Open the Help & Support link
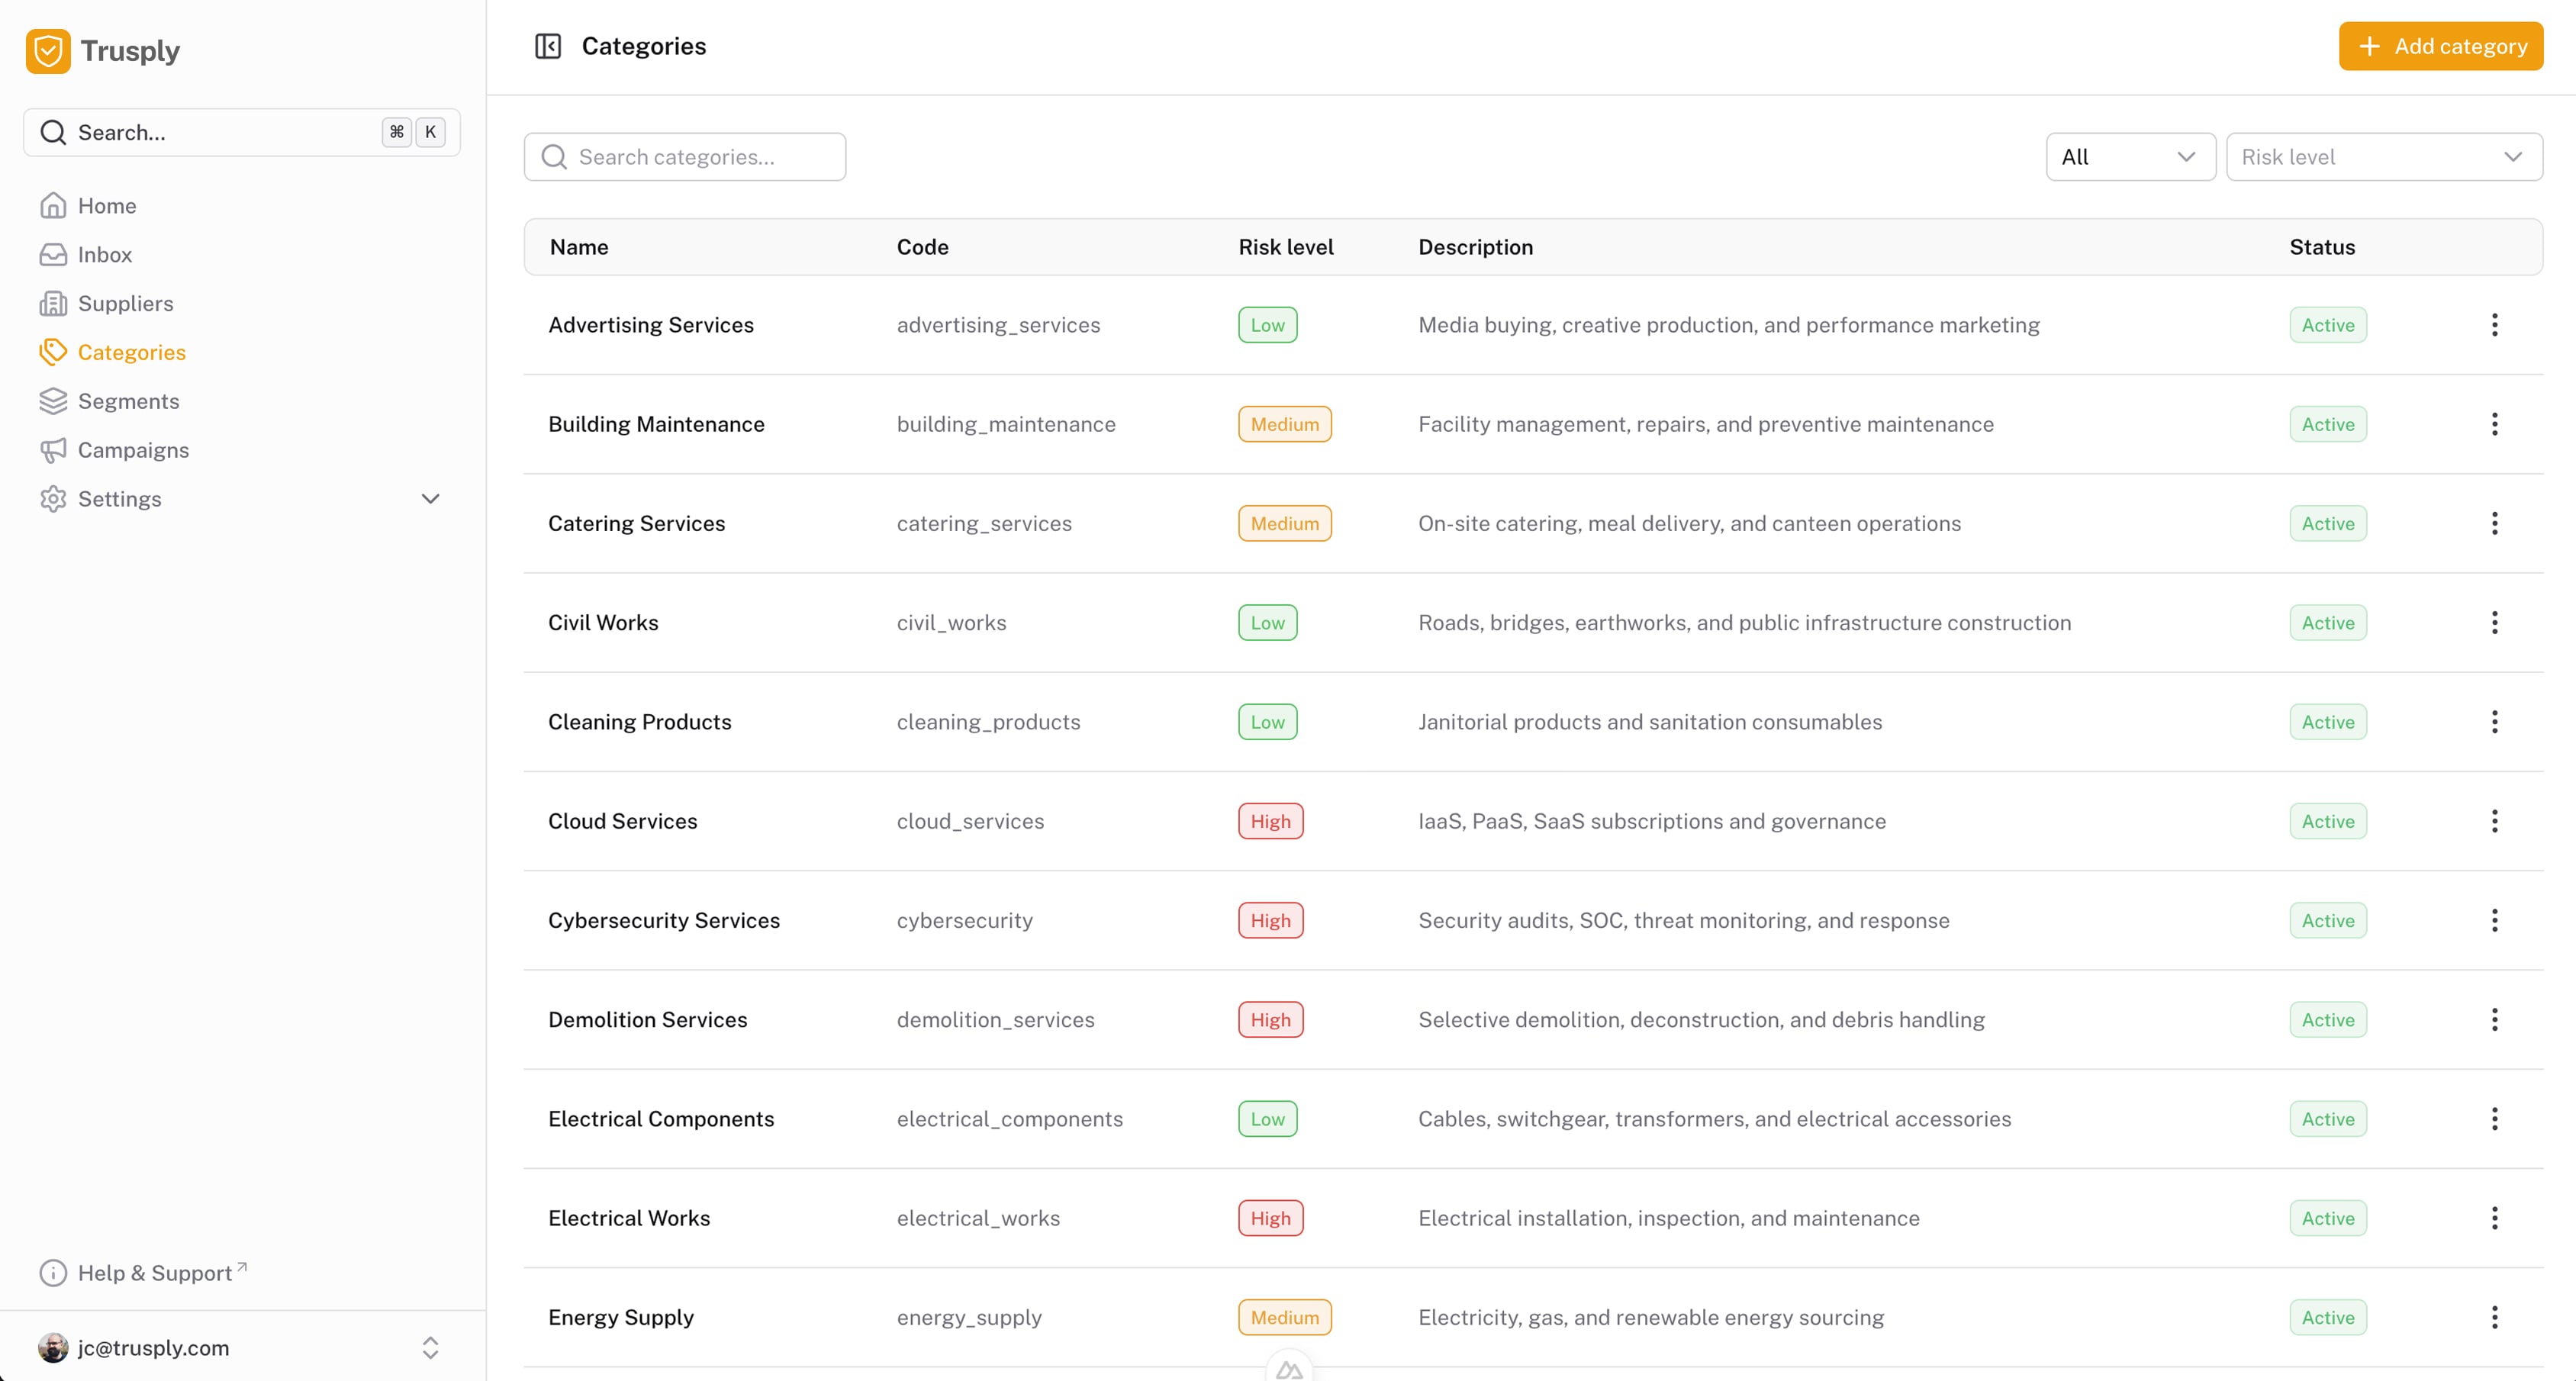 155,1273
